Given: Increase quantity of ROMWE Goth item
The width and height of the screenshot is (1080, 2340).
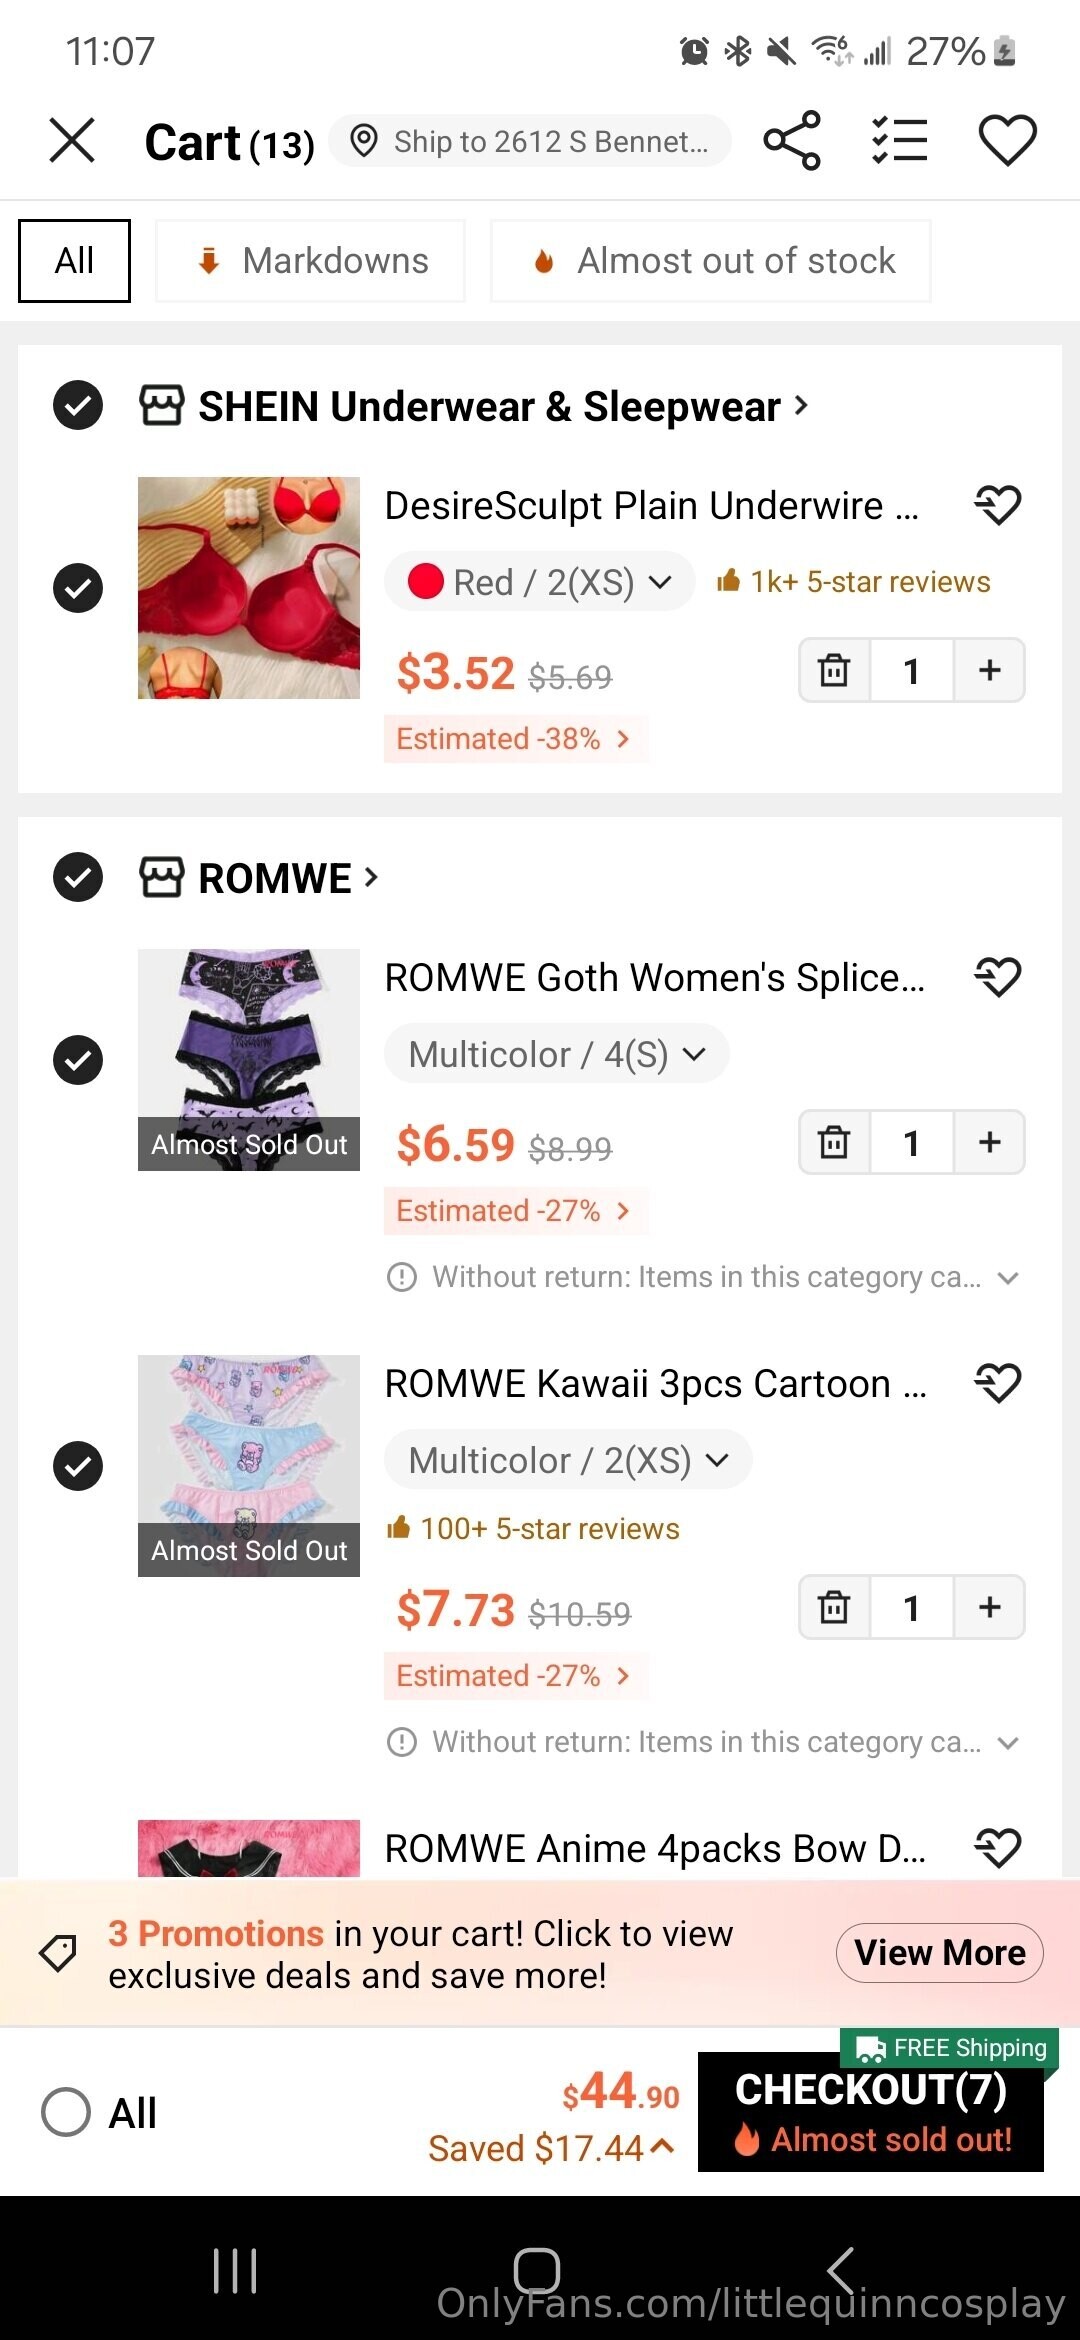Looking at the screenshot, I should (989, 1142).
